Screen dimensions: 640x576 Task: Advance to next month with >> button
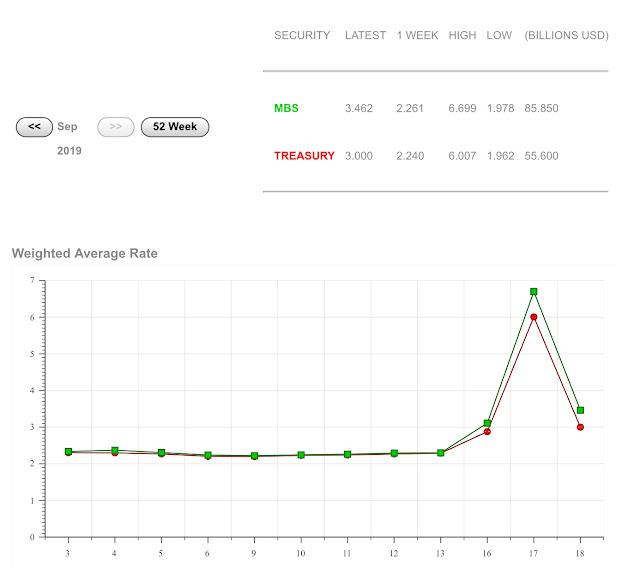(x=116, y=127)
